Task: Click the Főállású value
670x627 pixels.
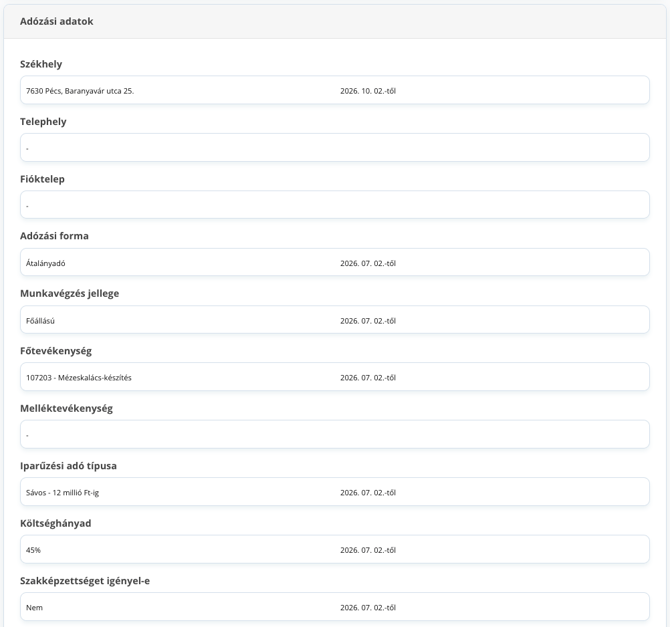Action: tap(40, 321)
